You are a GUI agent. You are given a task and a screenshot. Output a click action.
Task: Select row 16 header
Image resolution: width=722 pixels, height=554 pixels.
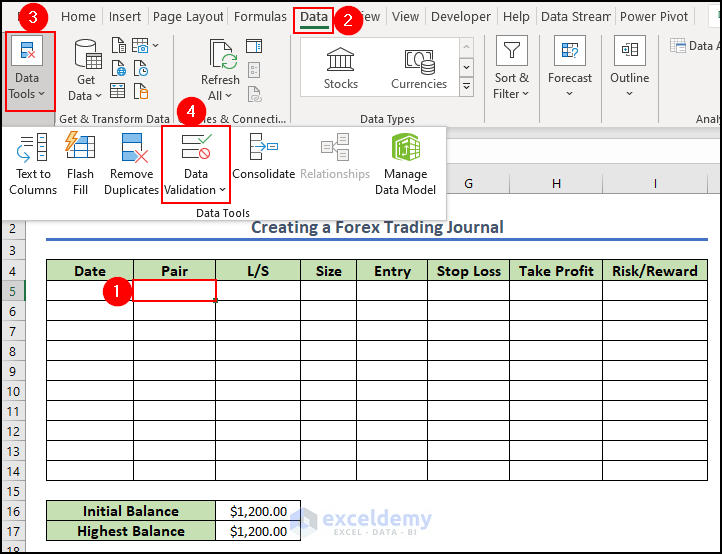(13, 511)
